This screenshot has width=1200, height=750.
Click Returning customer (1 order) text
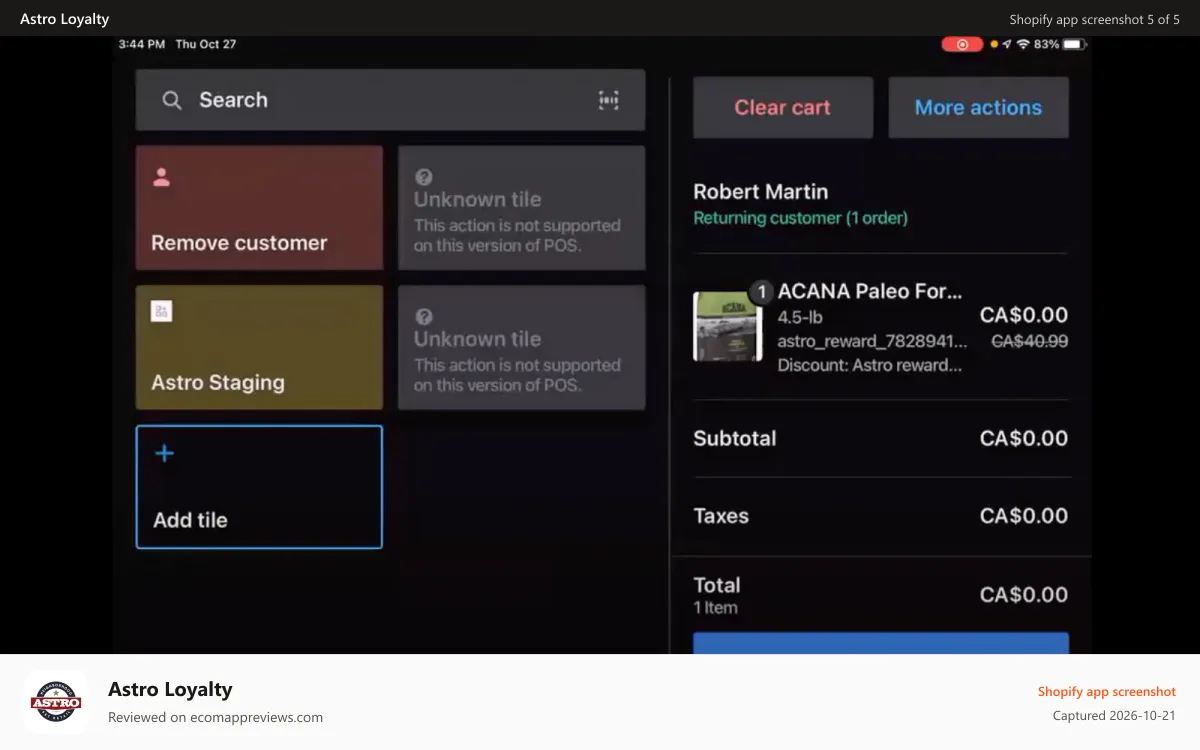pyautogui.click(x=801, y=218)
